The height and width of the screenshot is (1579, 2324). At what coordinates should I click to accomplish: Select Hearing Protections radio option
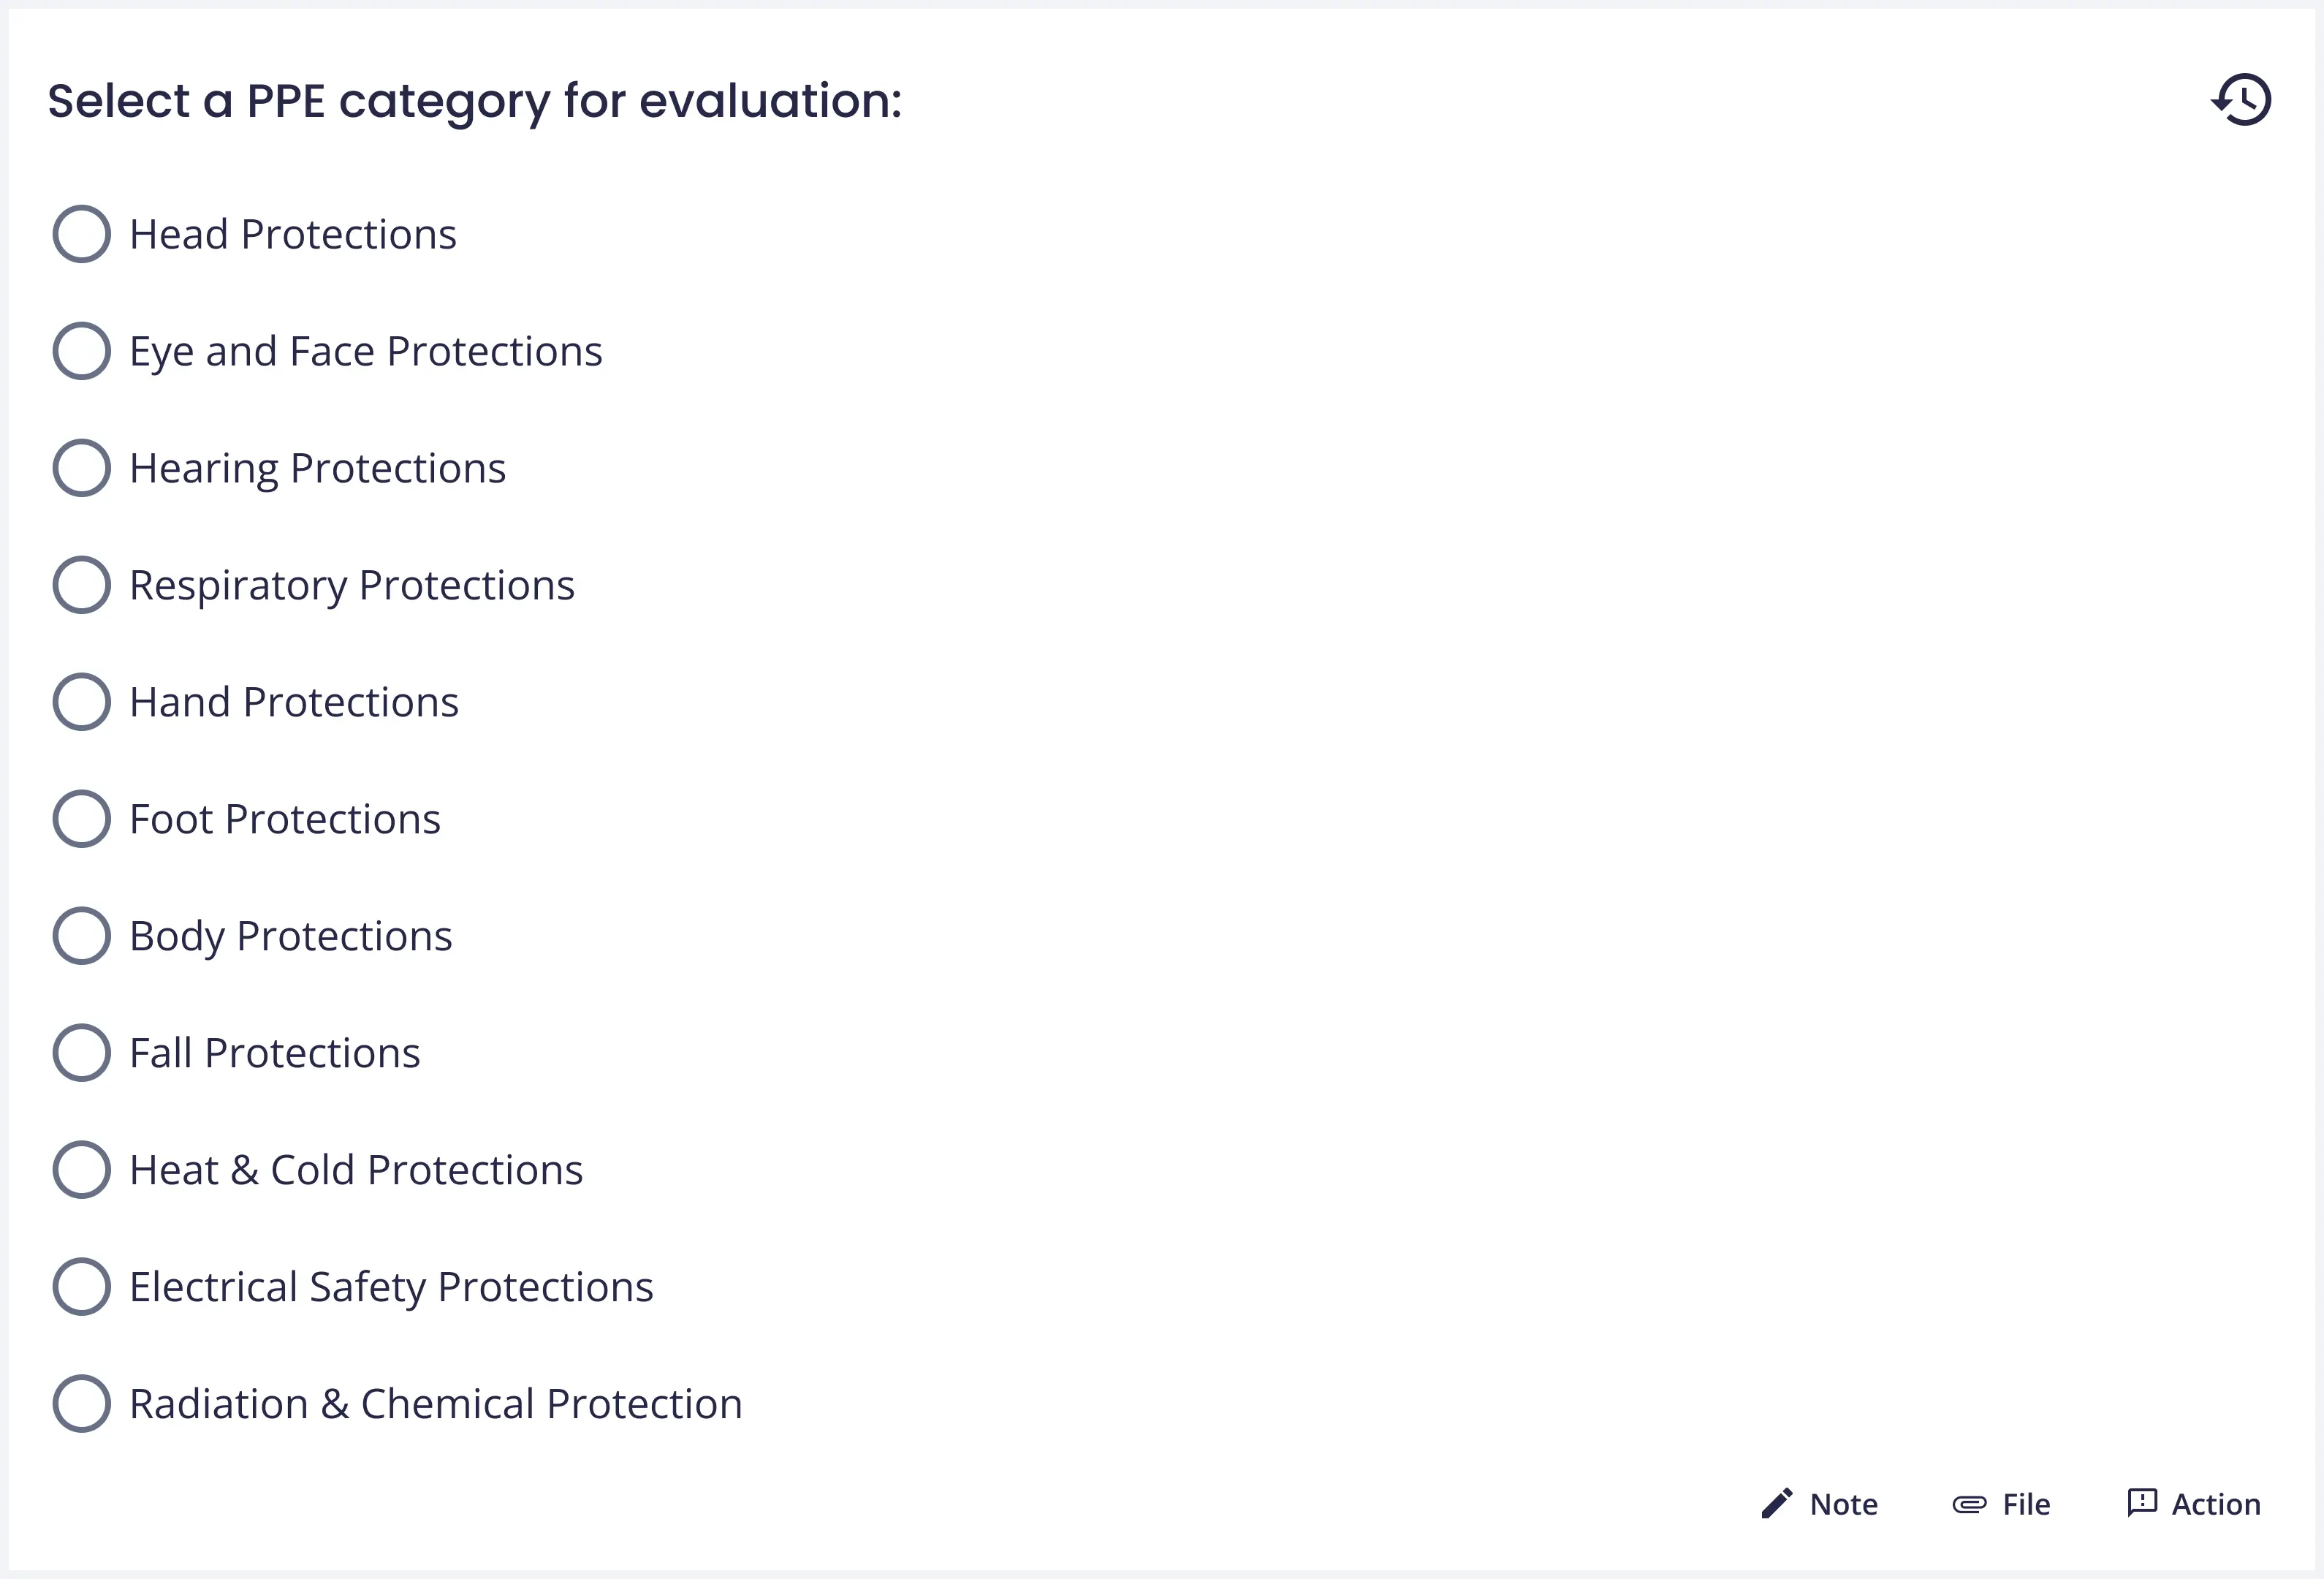pos(81,468)
